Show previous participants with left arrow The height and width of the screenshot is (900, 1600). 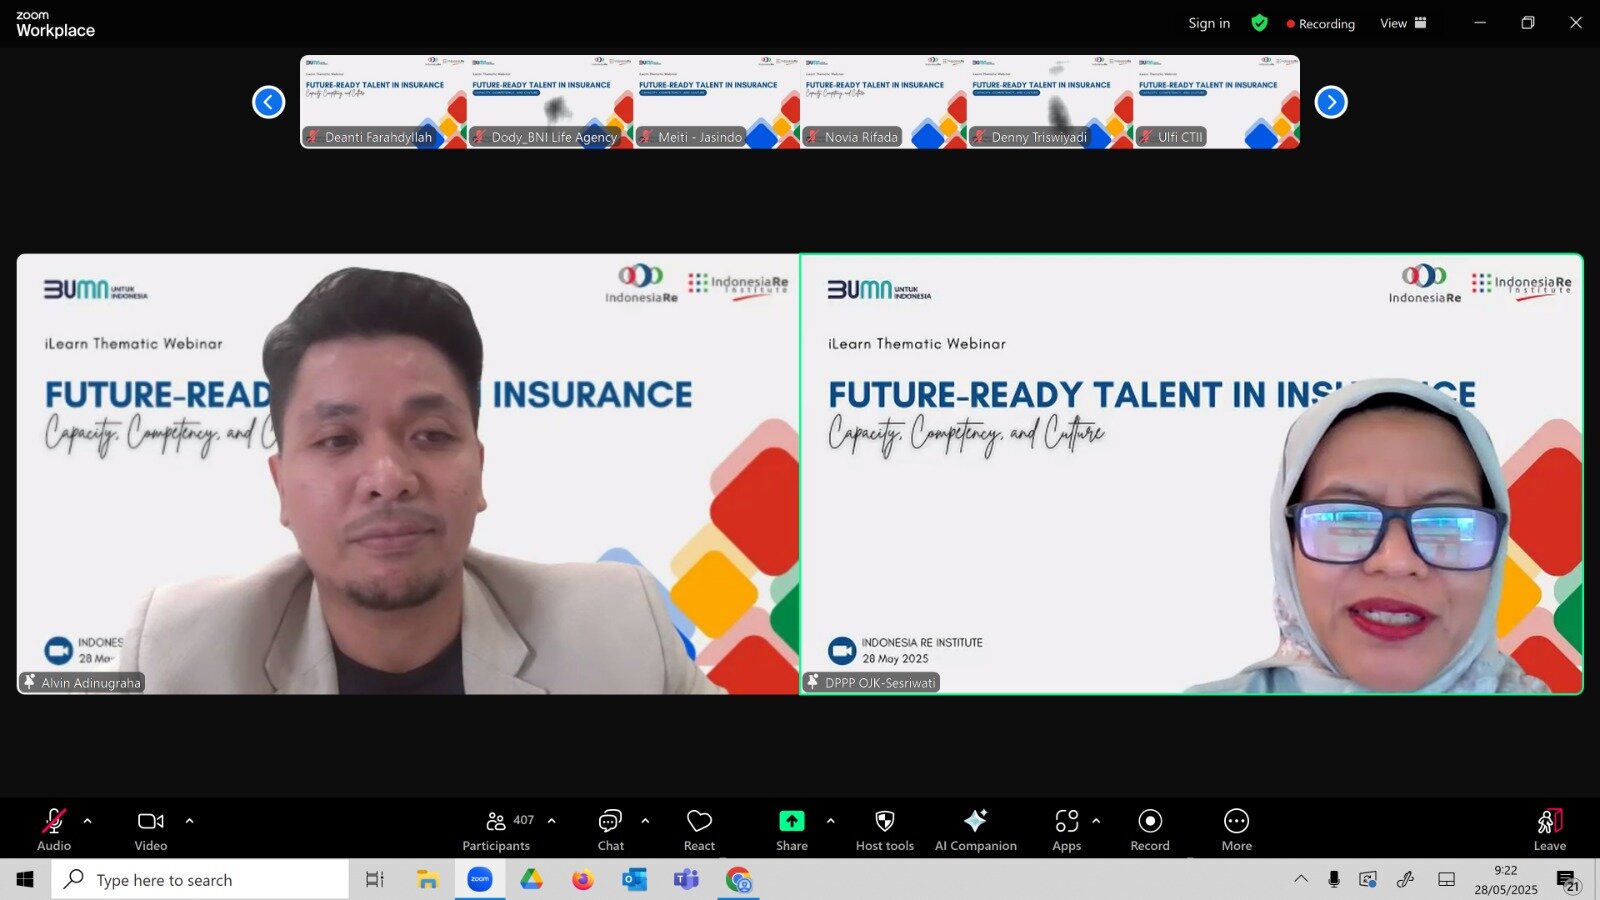(268, 102)
